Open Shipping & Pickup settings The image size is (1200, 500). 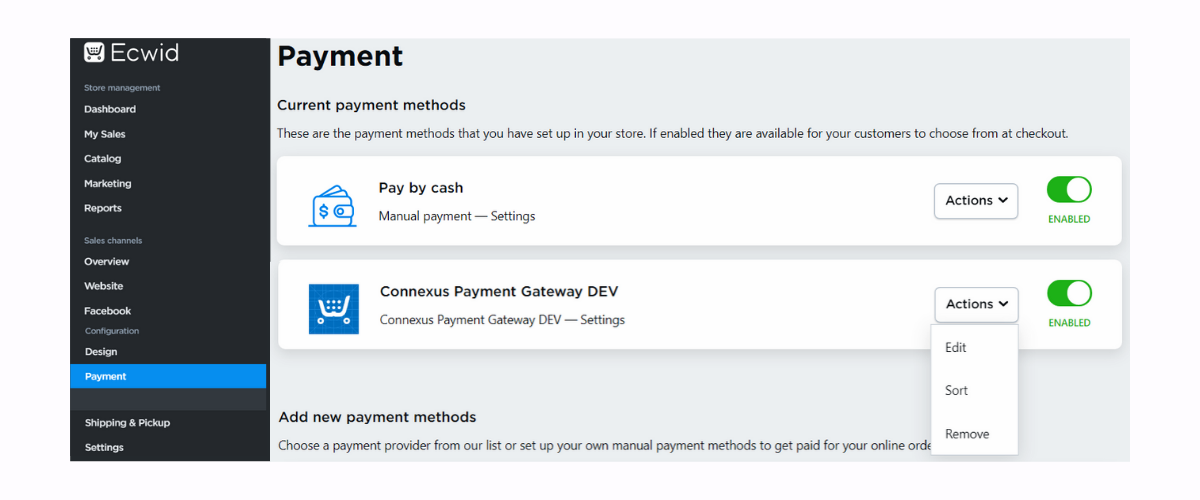click(x=128, y=423)
